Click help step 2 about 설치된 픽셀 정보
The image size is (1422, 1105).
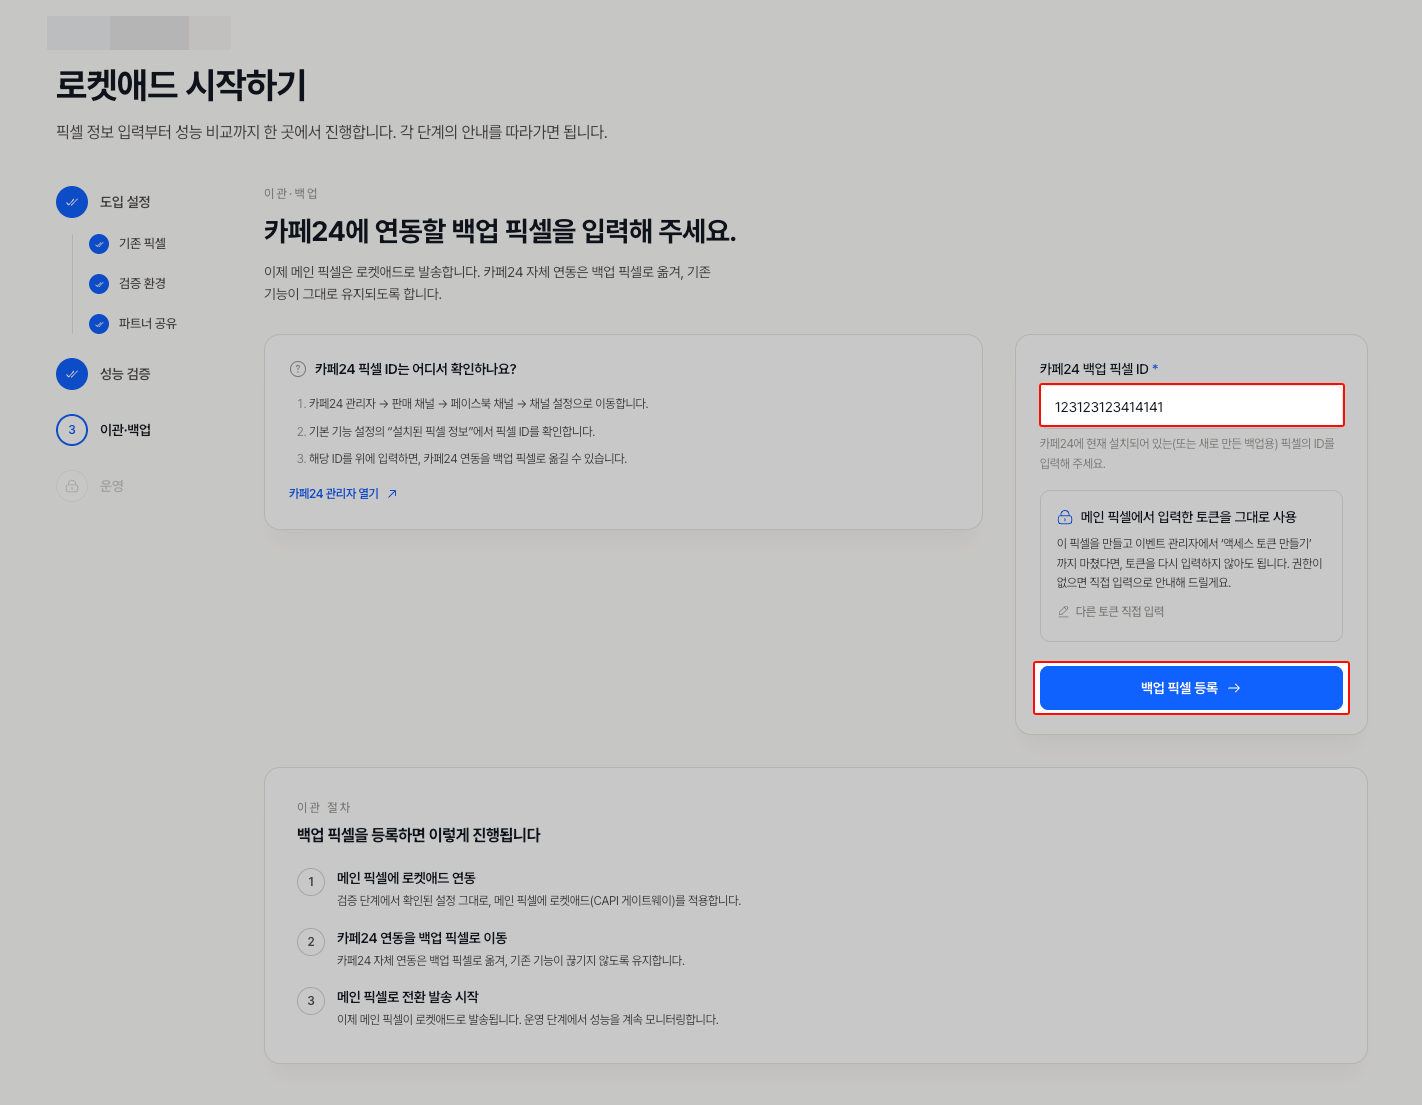[x=446, y=432]
